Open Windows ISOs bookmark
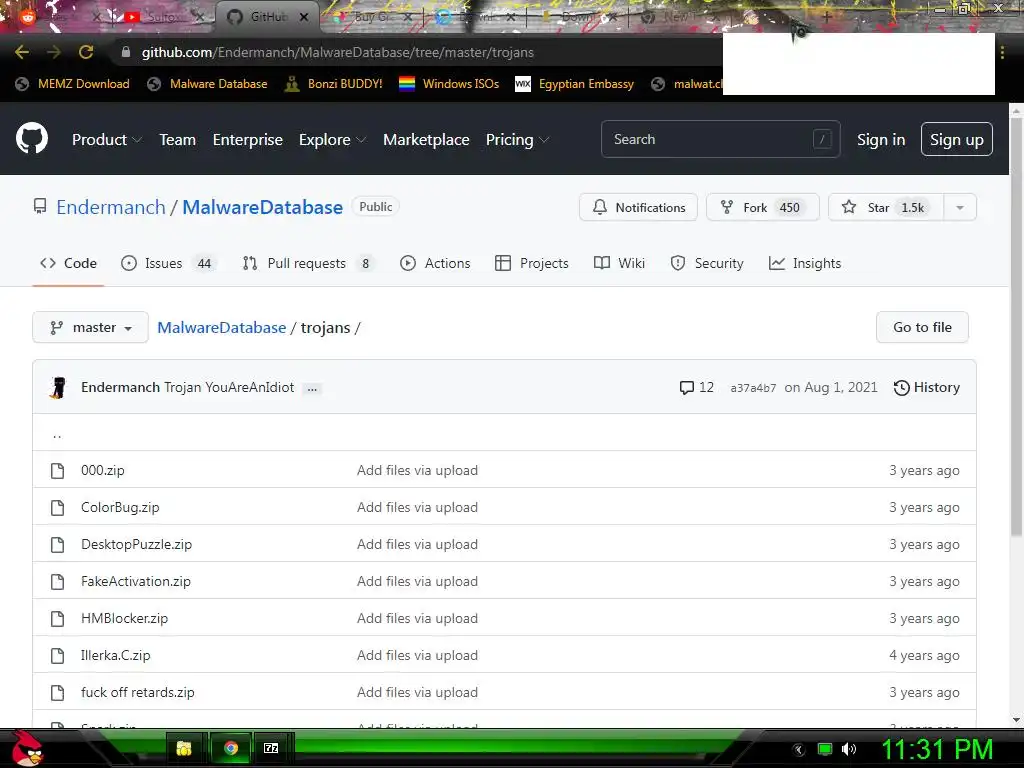The height and width of the screenshot is (768, 1024). pyautogui.click(x=449, y=84)
